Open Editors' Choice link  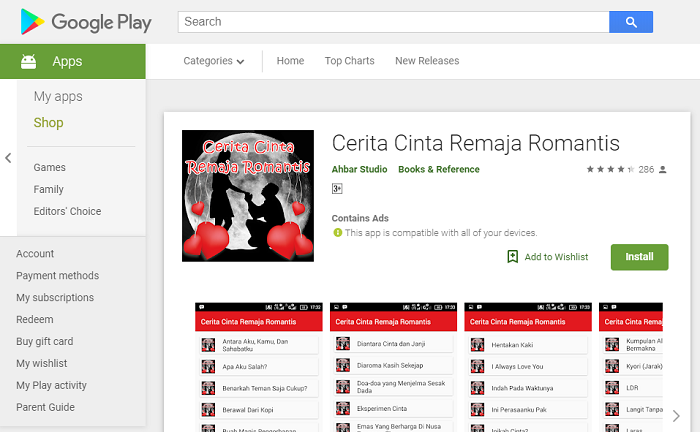point(67,211)
